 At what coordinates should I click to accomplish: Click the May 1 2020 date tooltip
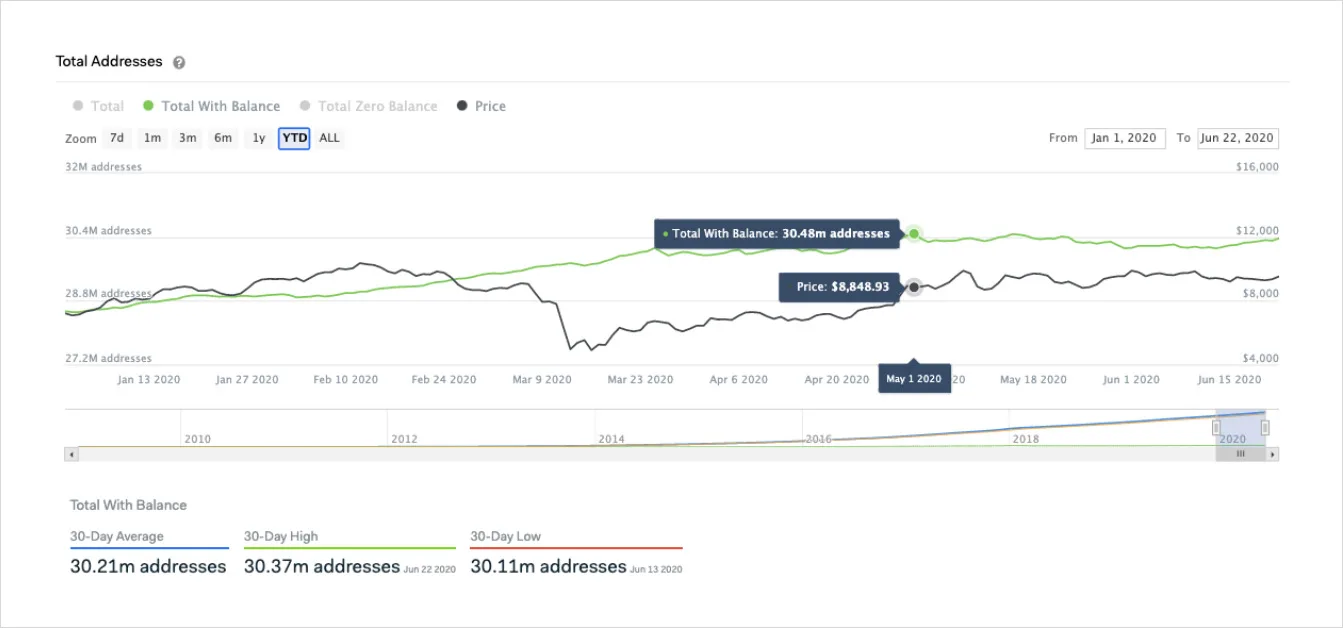point(915,379)
